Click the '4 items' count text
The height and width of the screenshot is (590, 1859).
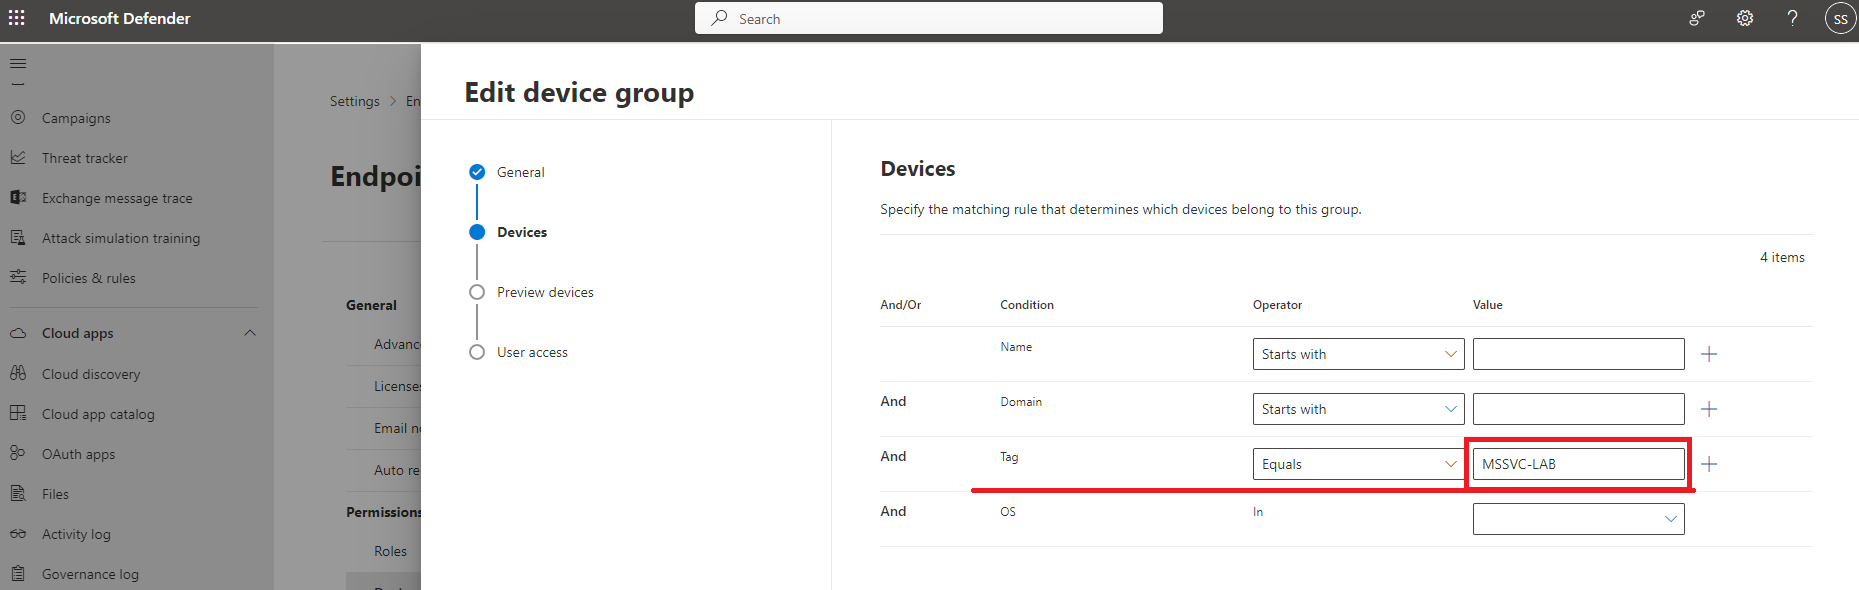(1782, 257)
